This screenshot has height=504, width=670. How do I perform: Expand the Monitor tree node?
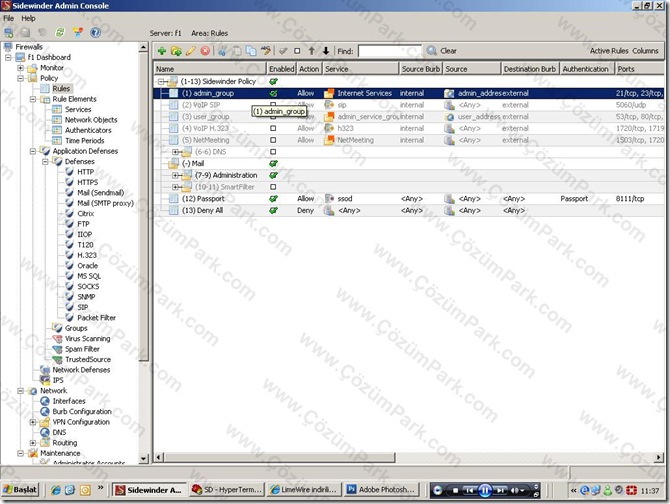click(21, 67)
